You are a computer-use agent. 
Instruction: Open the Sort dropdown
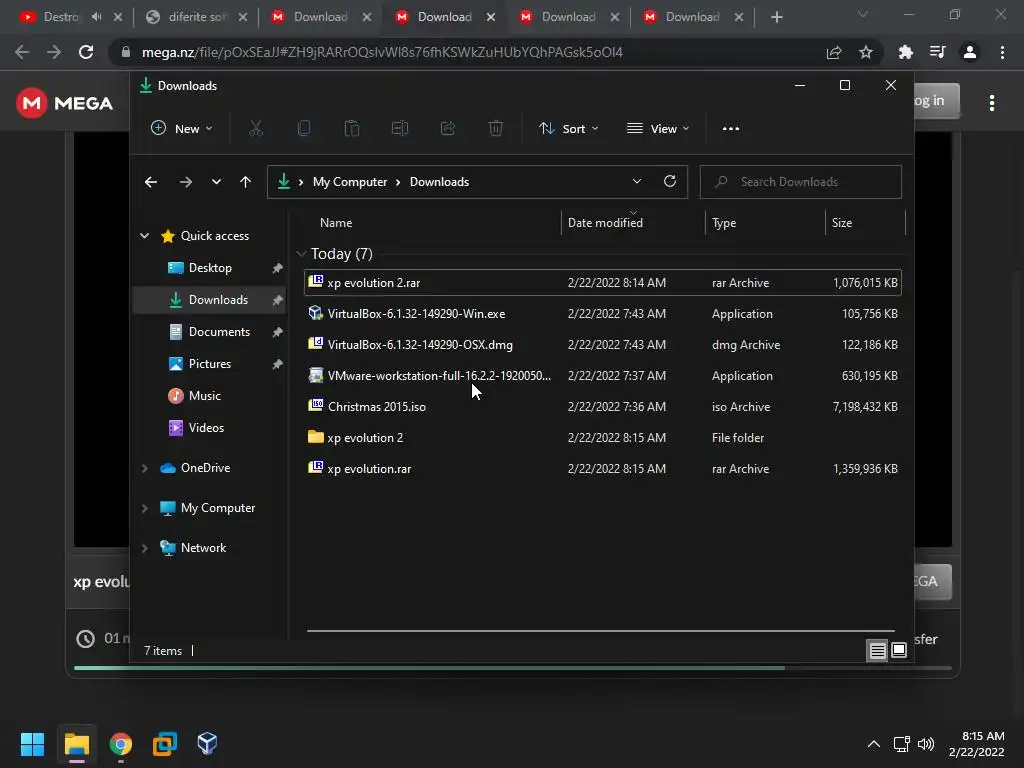coord(568,129)
